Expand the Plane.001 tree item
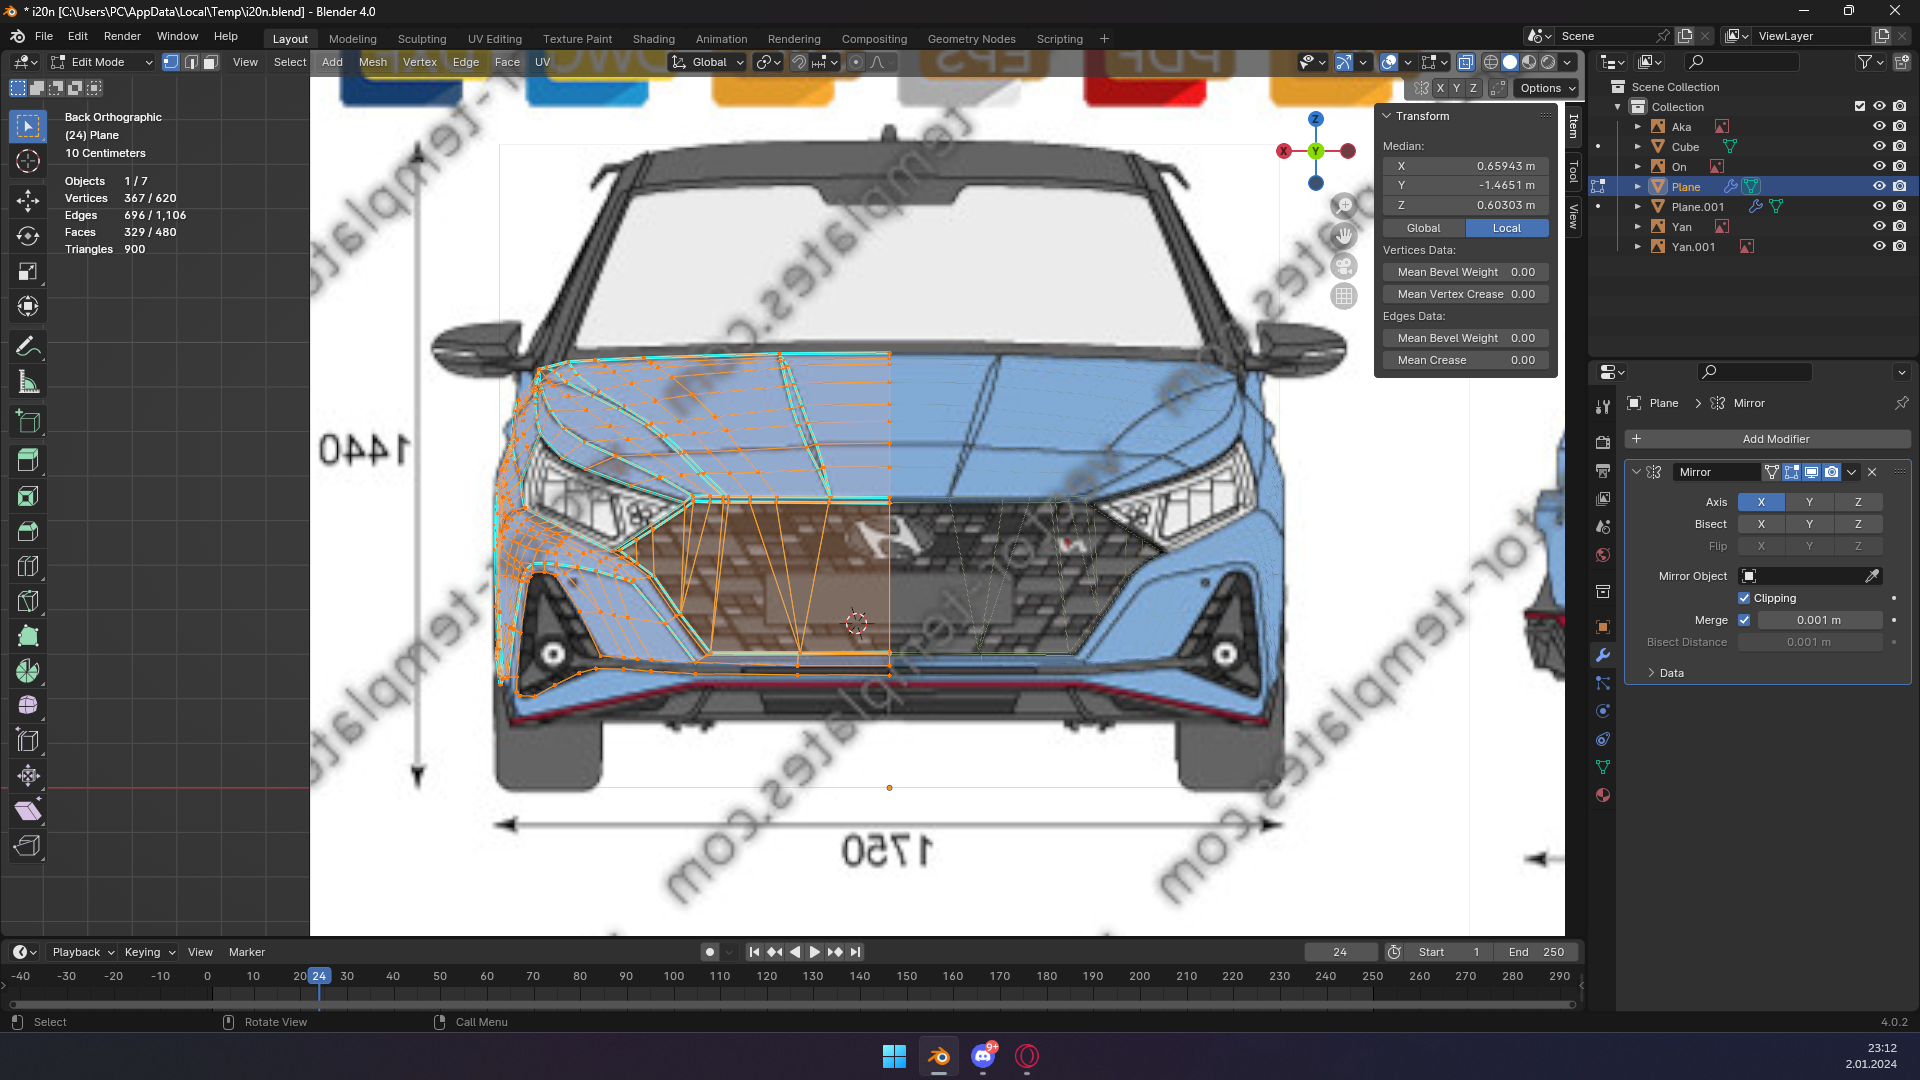Screen dimensions: 1920x1080 [1638, 207]
